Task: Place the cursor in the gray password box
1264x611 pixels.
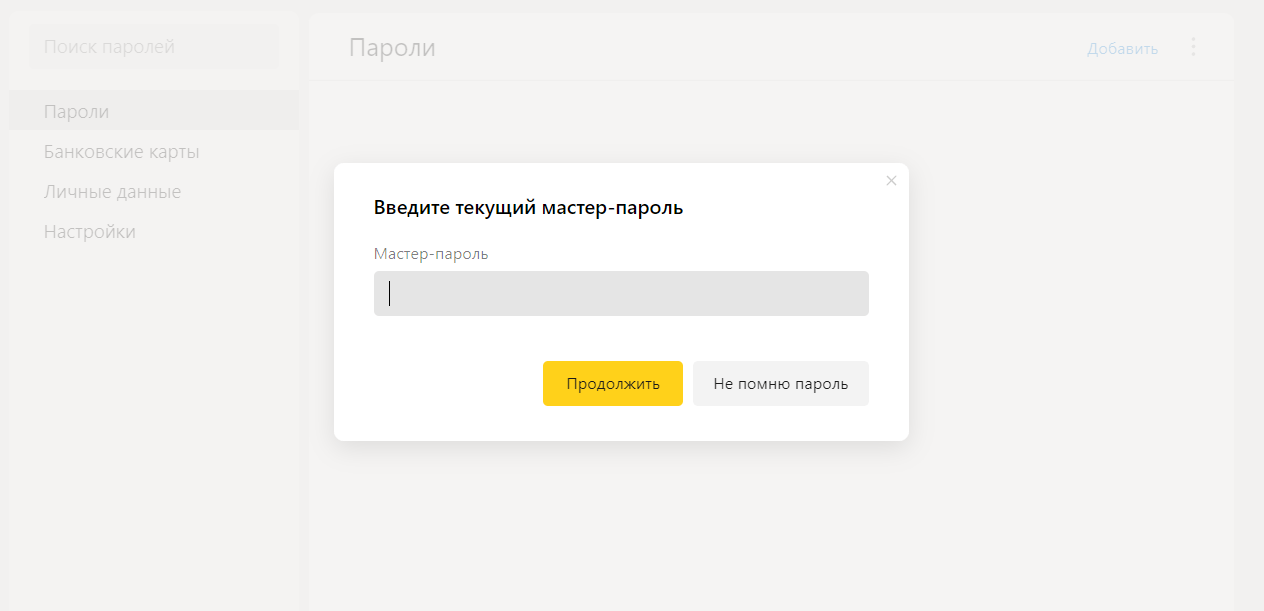Action: [x=621, y=294]
